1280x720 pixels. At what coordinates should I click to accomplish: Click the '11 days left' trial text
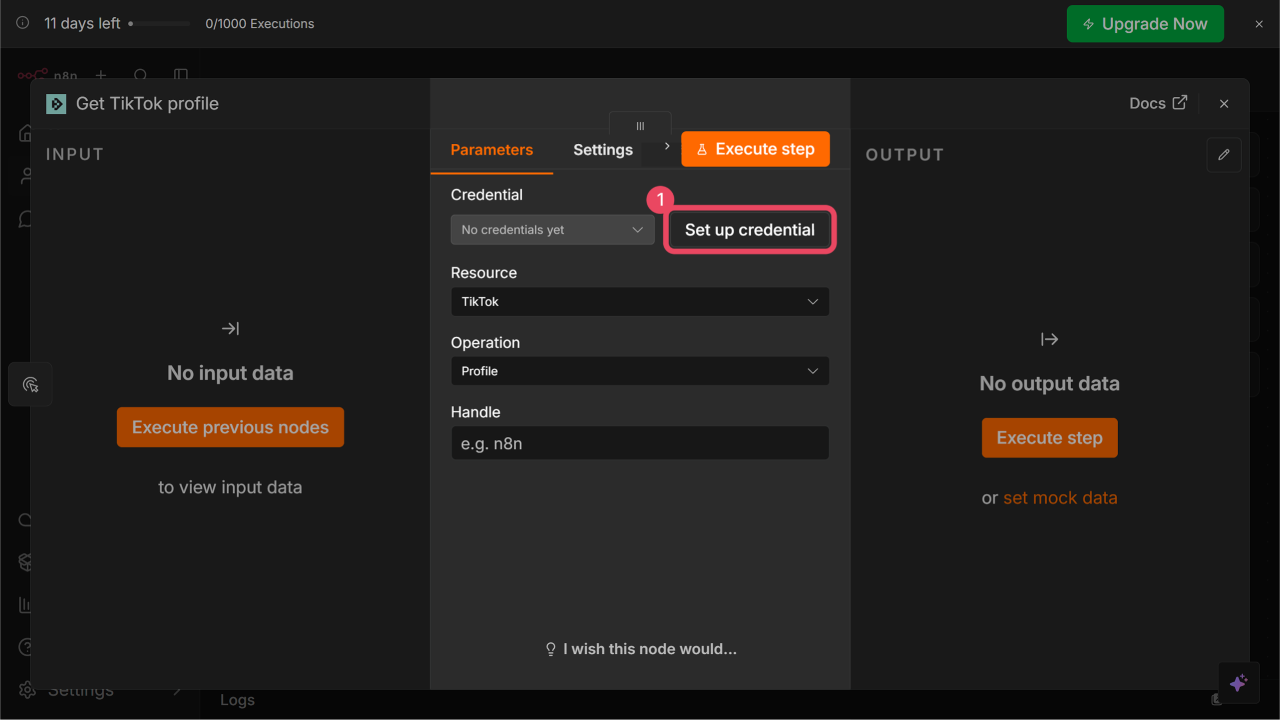[82, 23]
